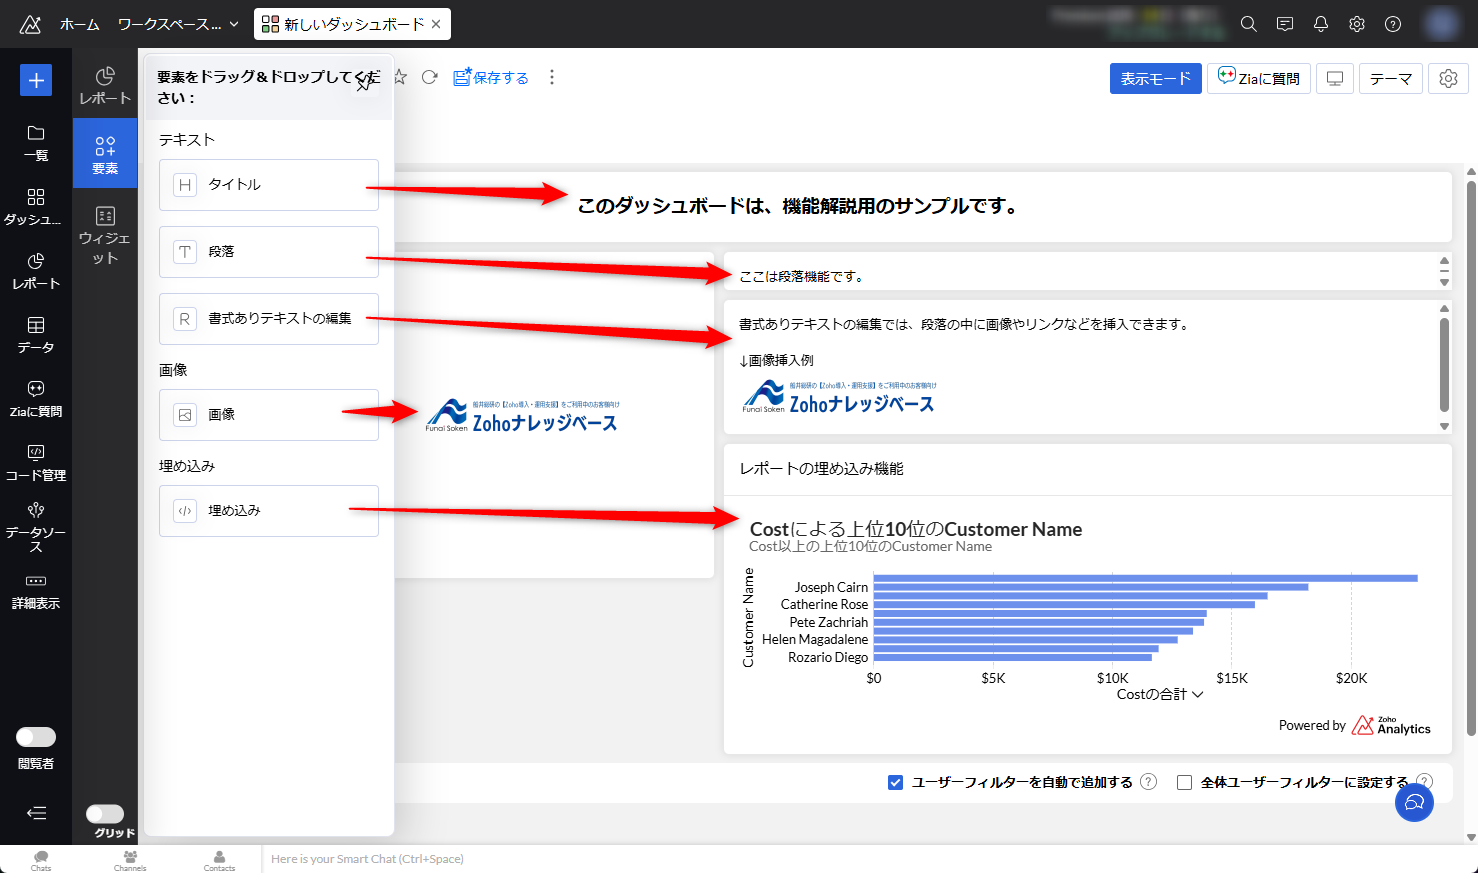Uncheck ユーザーフィルターを自動で追加する checkbox
Image resolution: width=1478 pixels, height=873 pixels.
(x=896, y=782)
